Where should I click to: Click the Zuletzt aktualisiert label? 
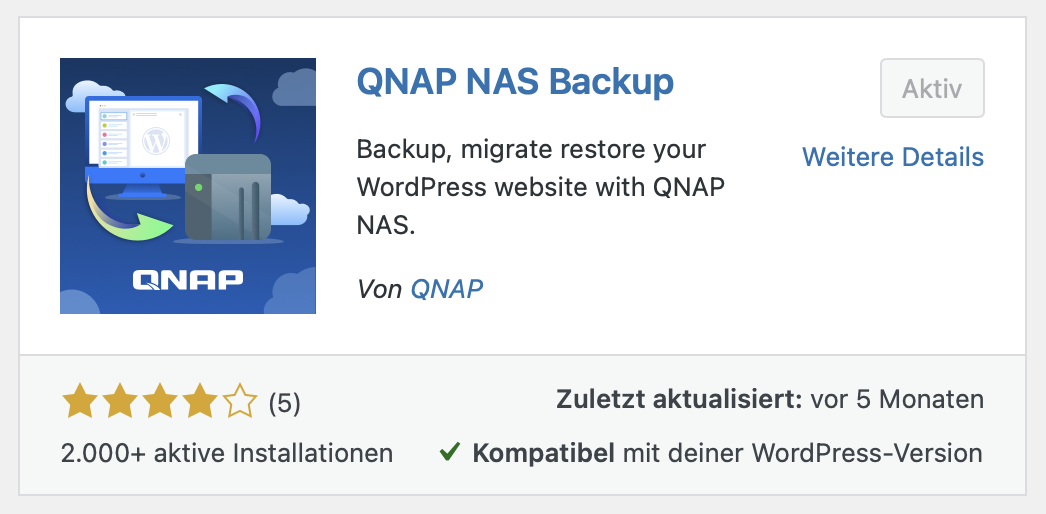679,399
